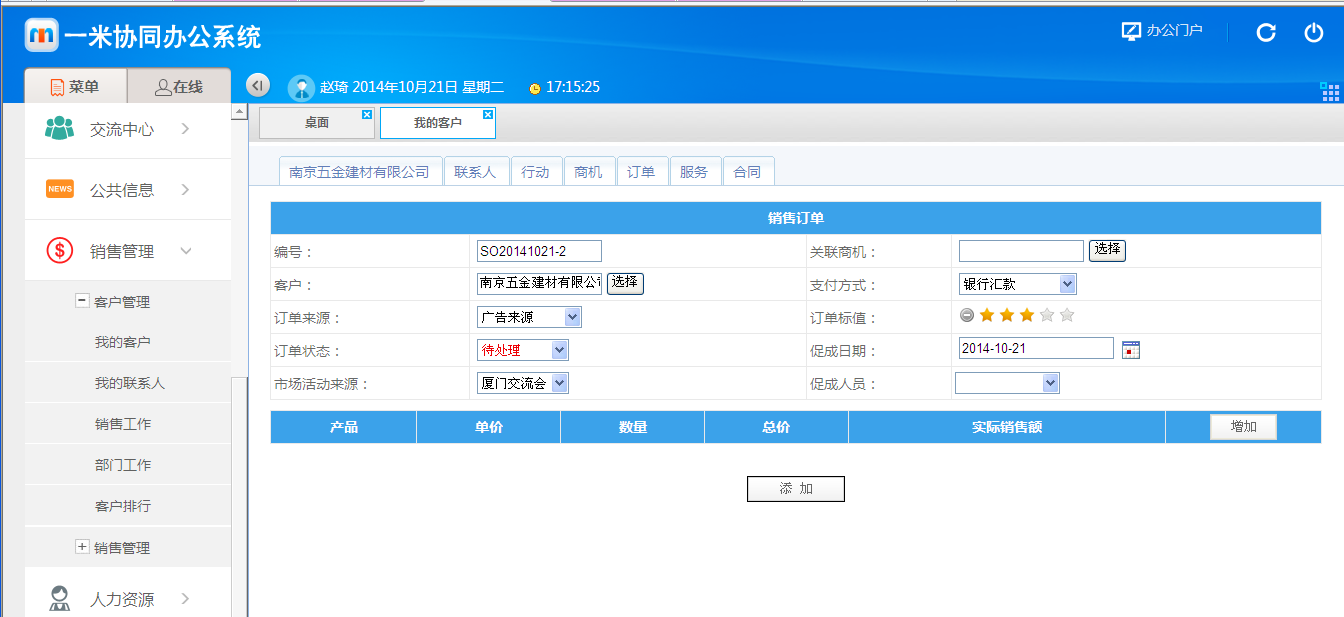Click 选择 button next to 关联商机
The width and height of the screenshot is (1344, 617).
[1107, 250]
